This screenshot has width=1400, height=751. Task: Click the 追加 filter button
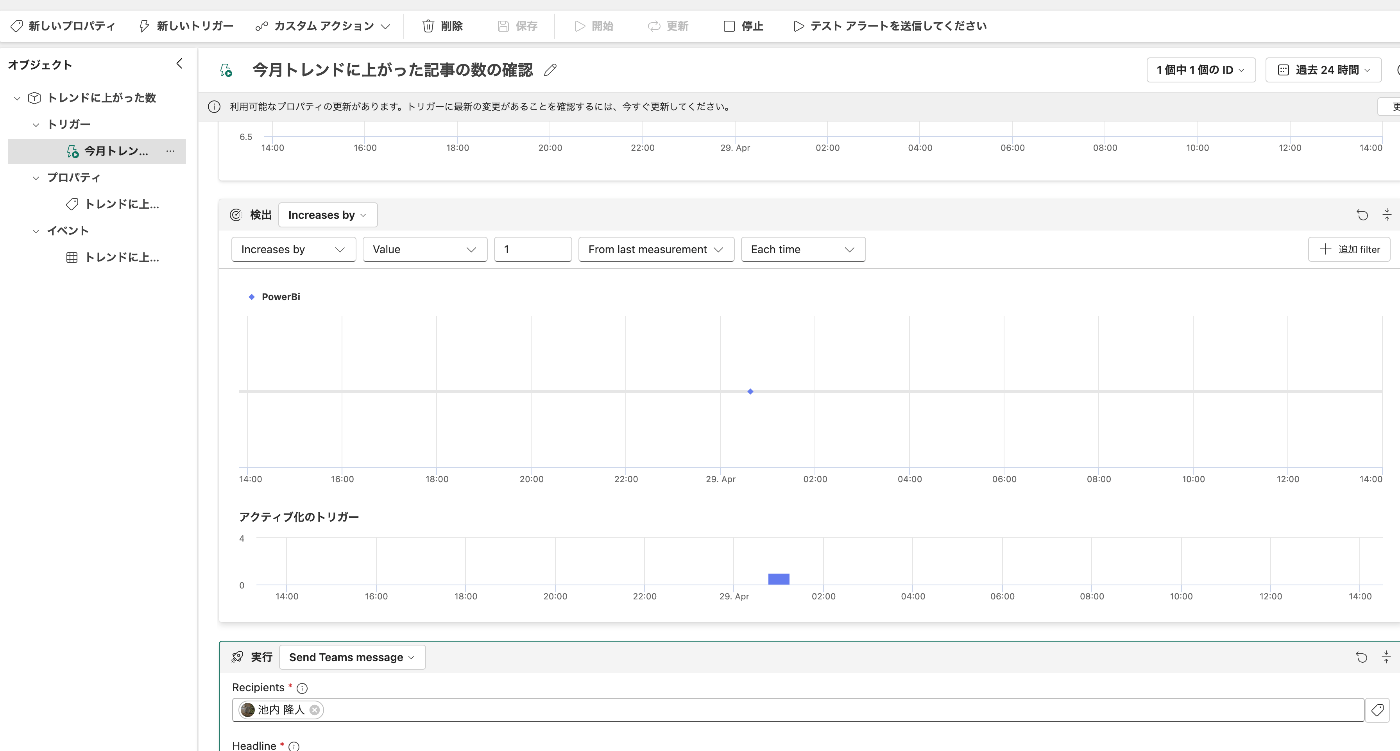click(x=1348, y=249)
